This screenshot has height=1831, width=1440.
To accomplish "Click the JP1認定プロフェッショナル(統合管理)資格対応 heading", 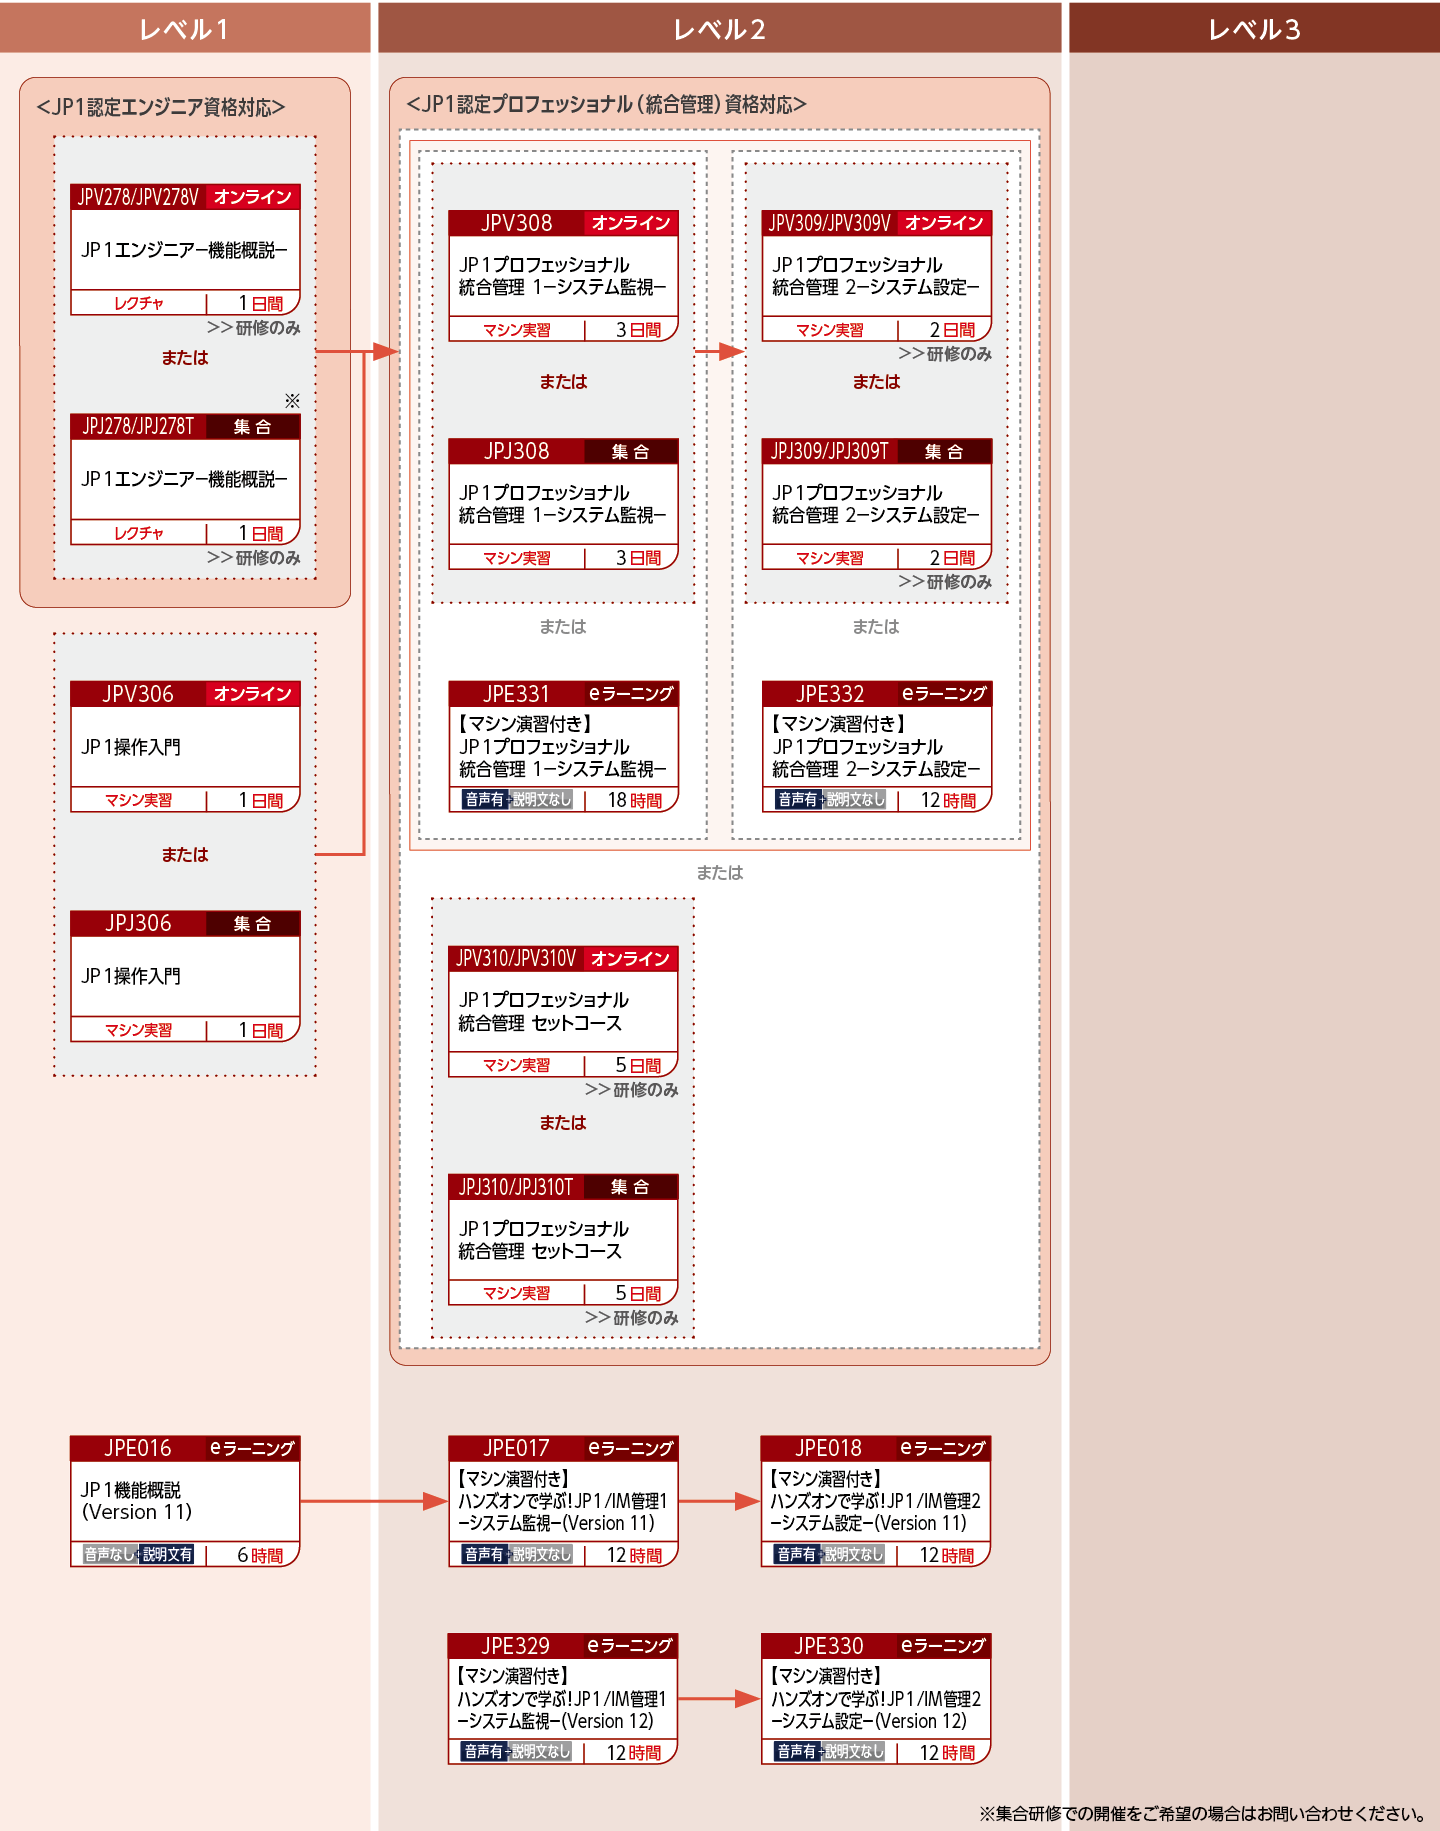I will click(x=606, y=104).
